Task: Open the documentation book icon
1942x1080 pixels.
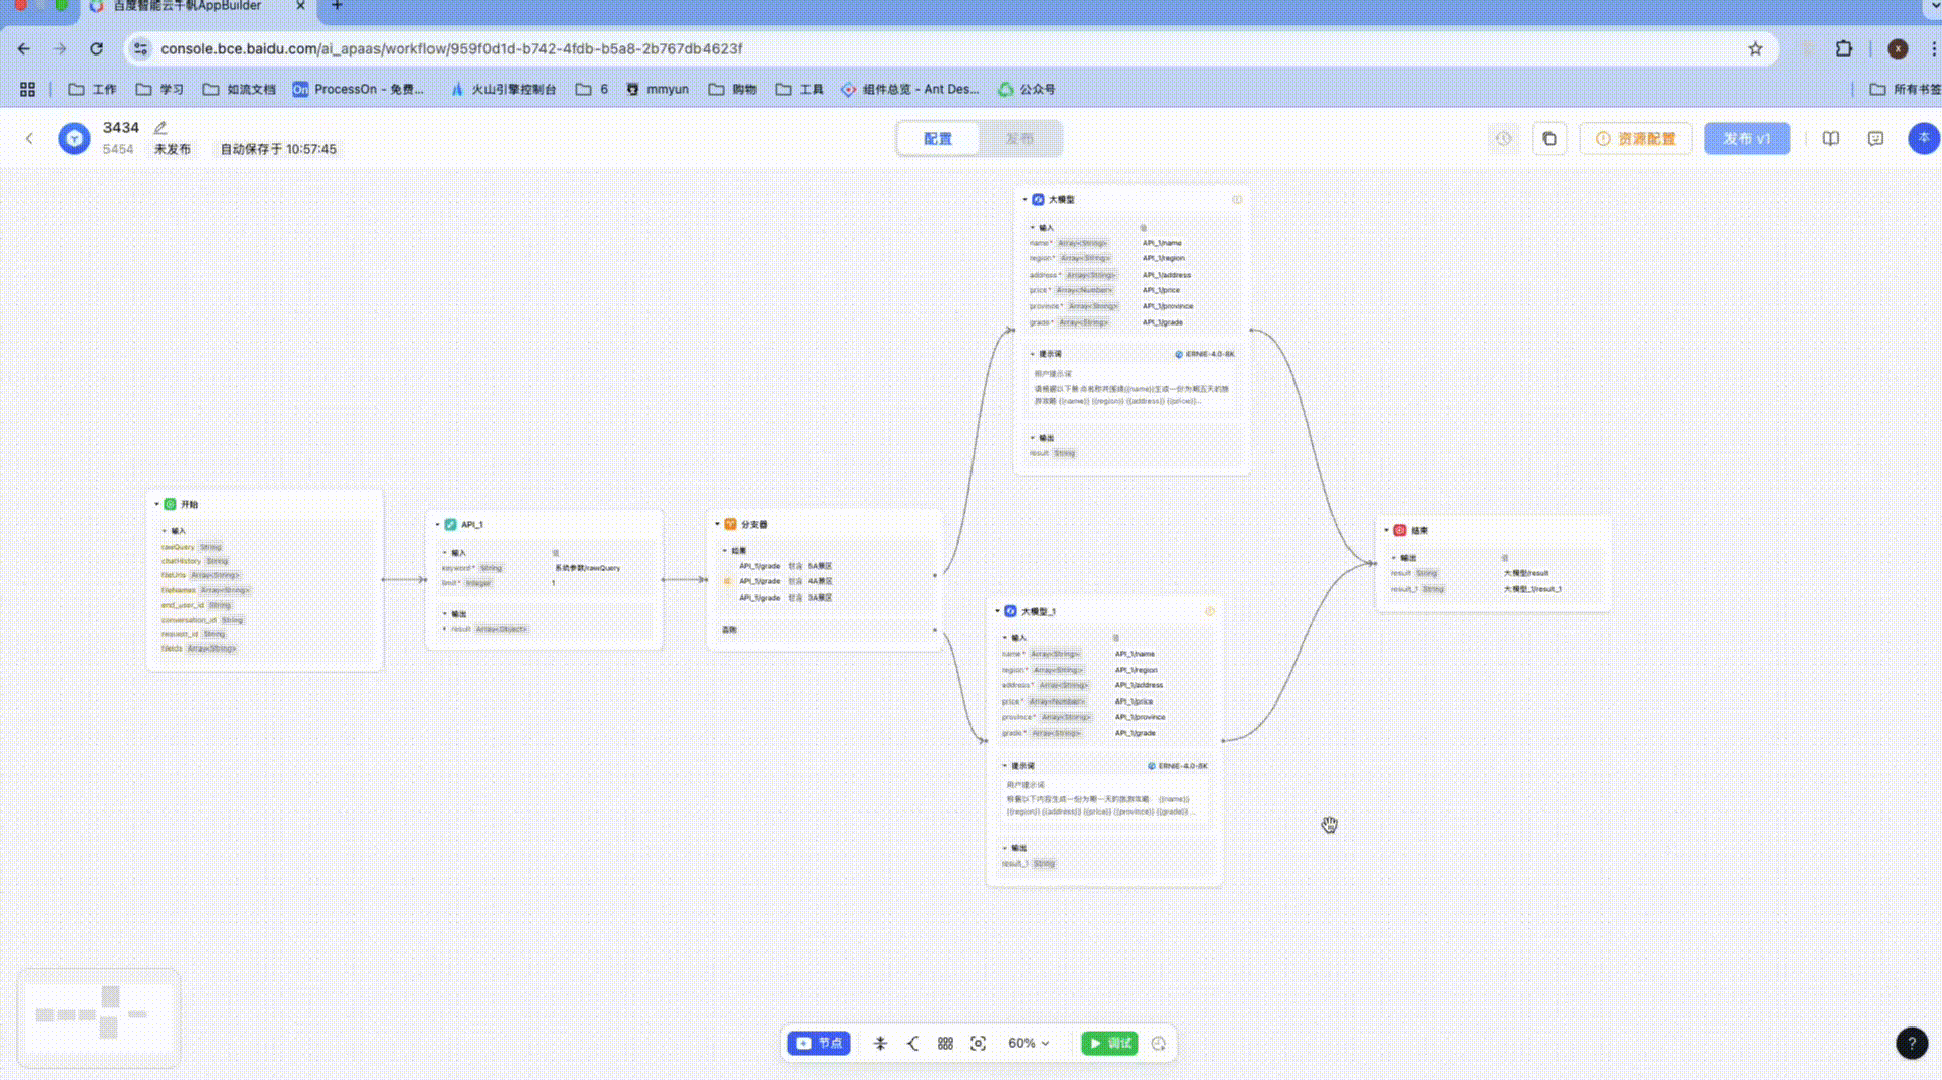Action: tap(1830, 139)
